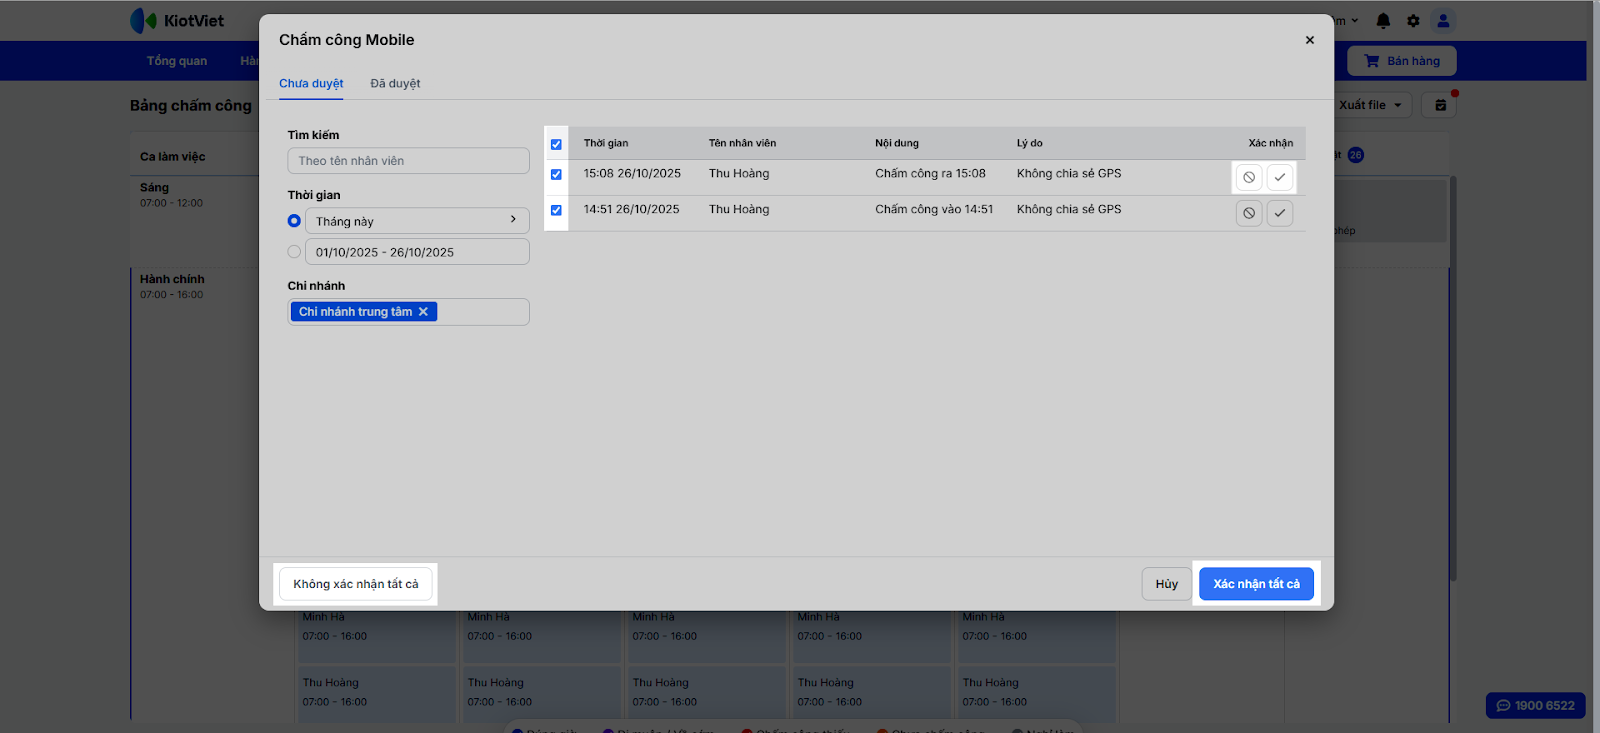Open the 01/10/2025 - 26/10/2025 date range picker
The height and width of the screenshot is (733, 1600).
pyautogui.click(x=417, y=252)
